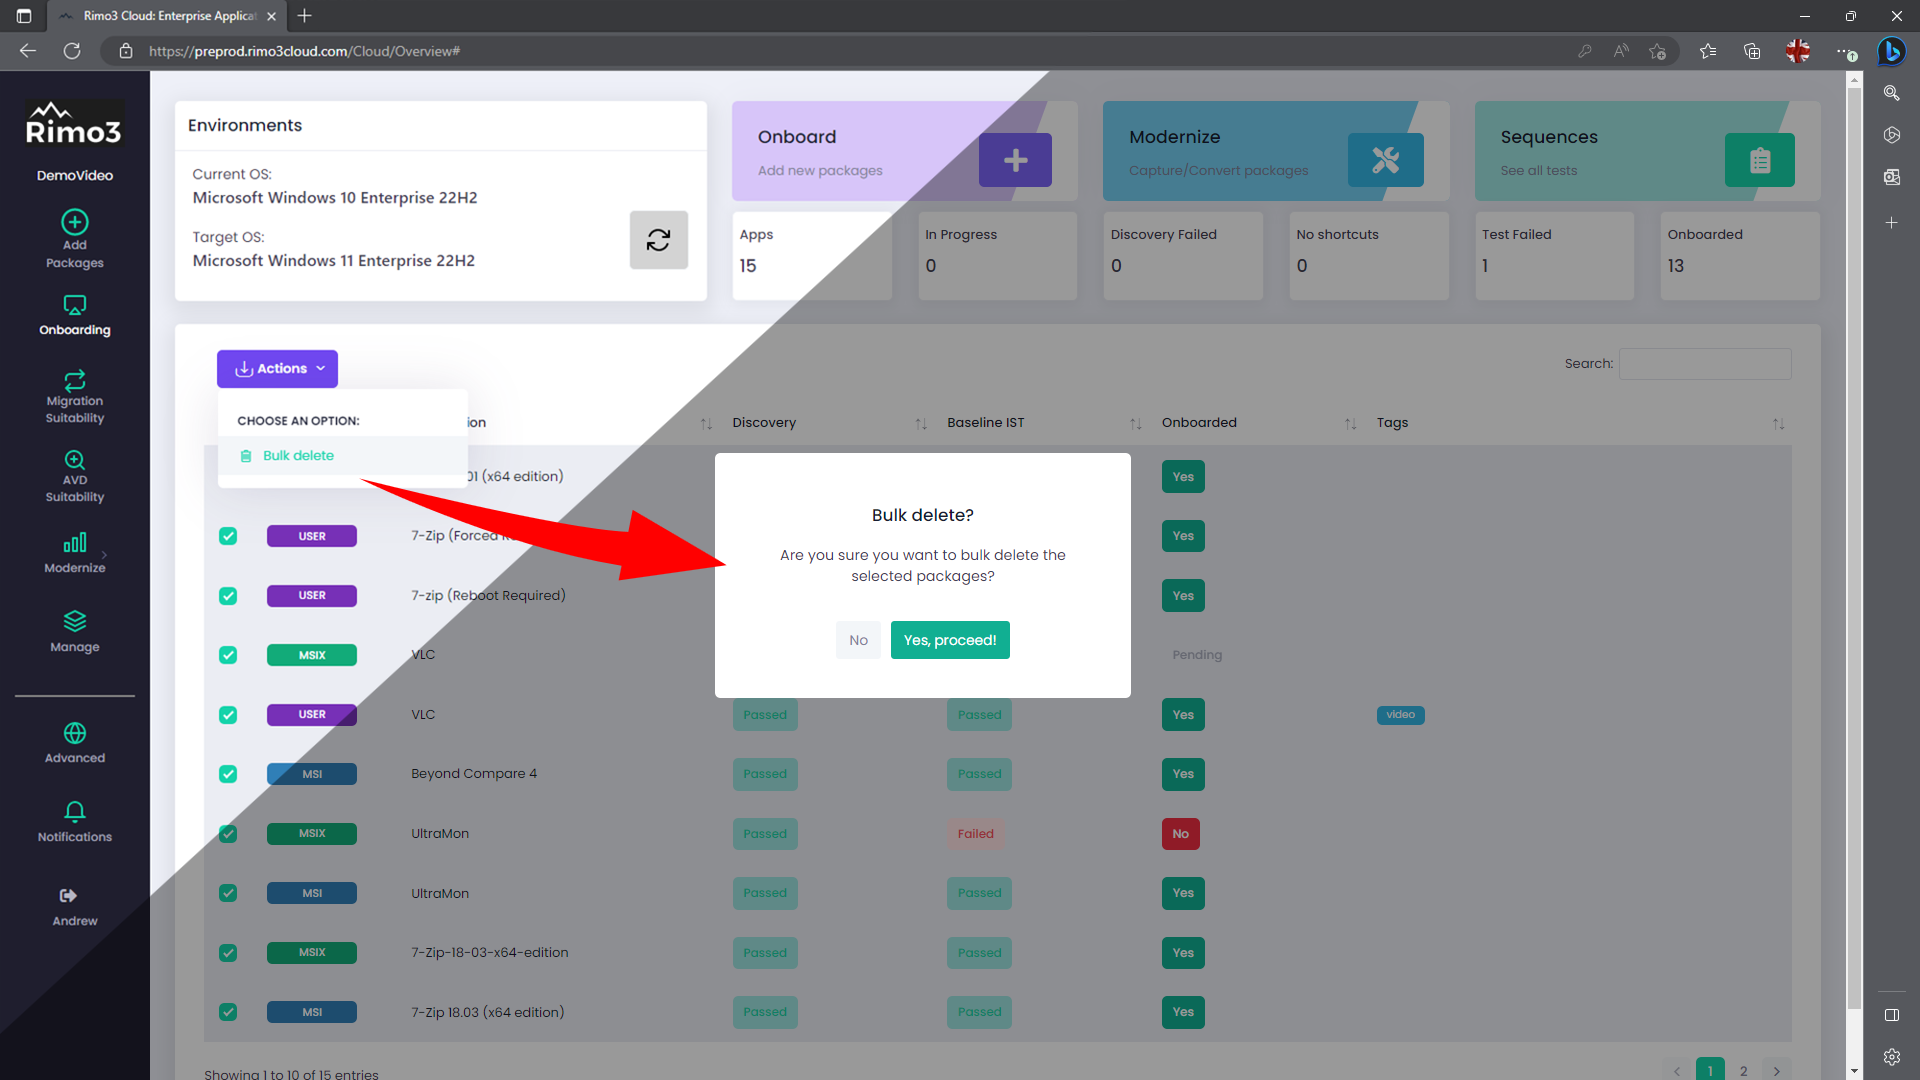This screenshot has height=1080, width=1920.
Task: Uncheck the 7-zip (Reboot Required) checkbox
Action: click(228, 596)
